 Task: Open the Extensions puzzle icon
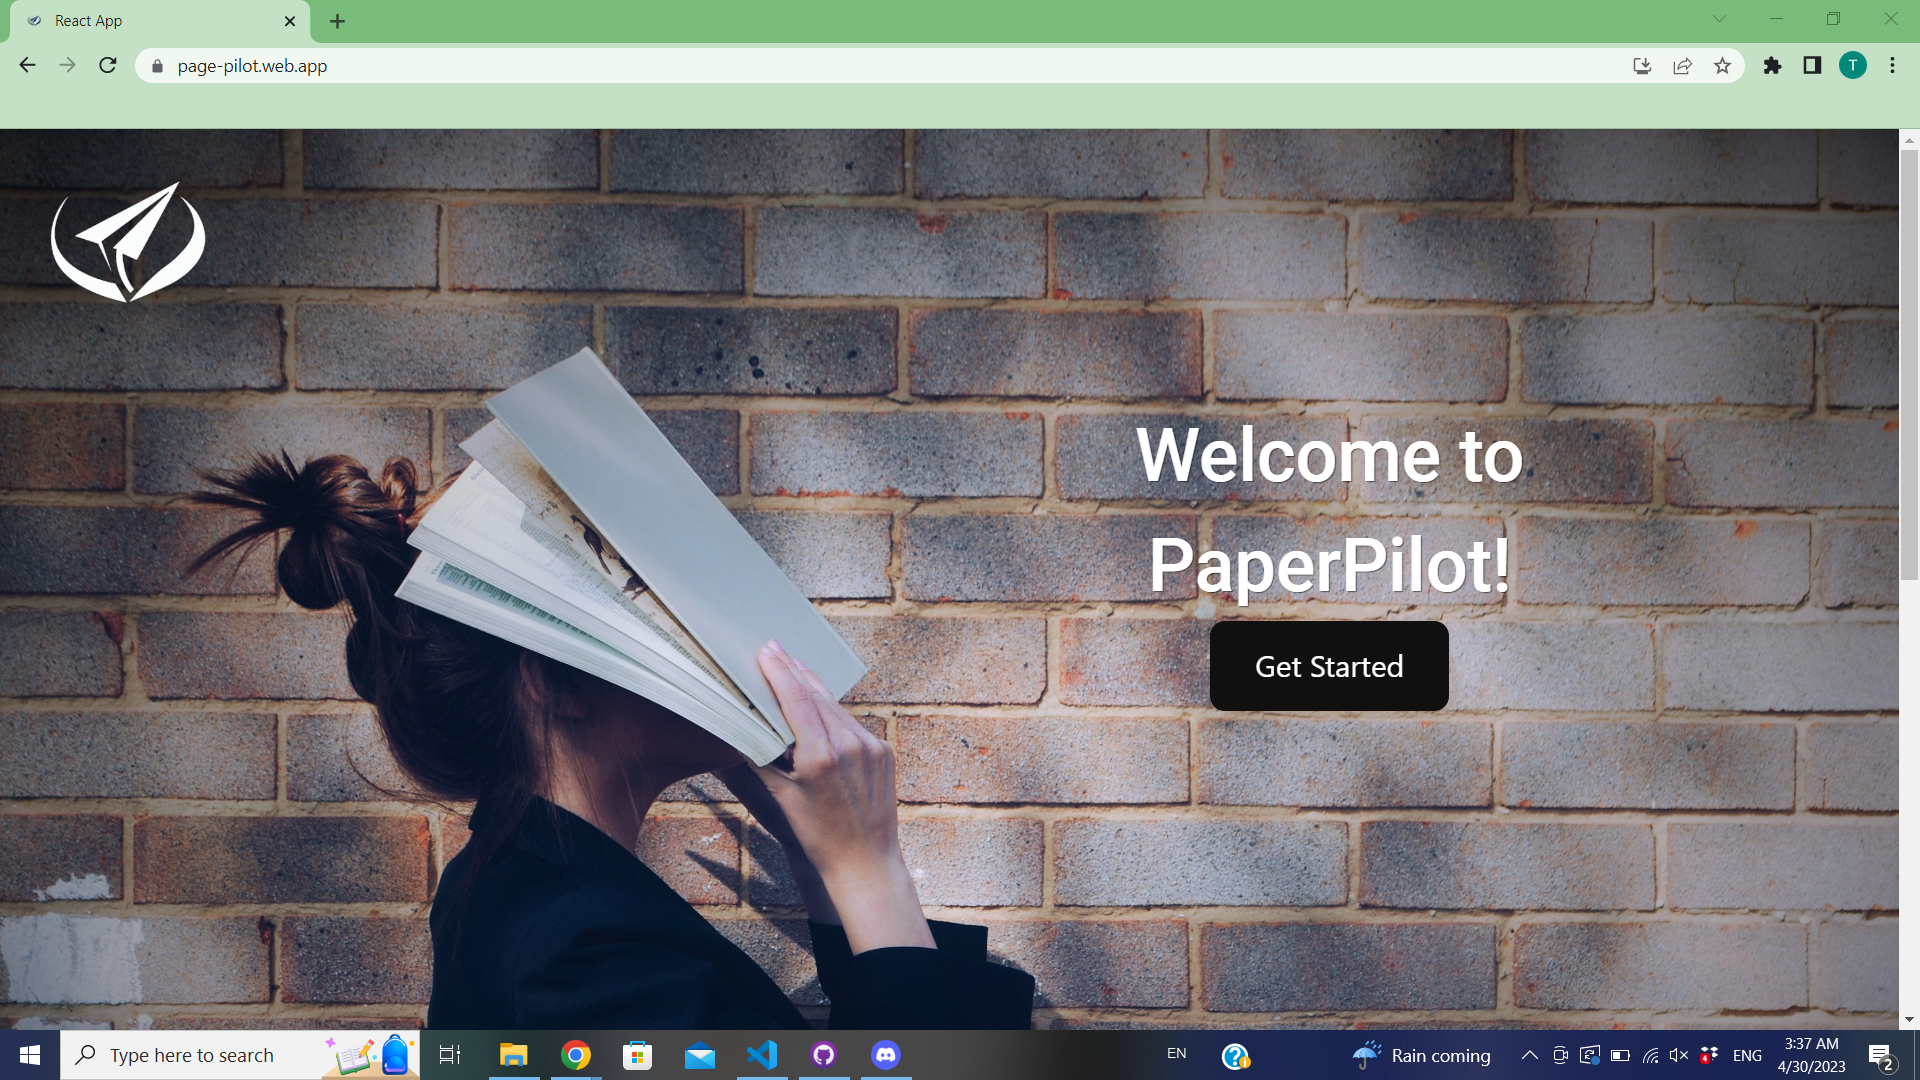1772,66
